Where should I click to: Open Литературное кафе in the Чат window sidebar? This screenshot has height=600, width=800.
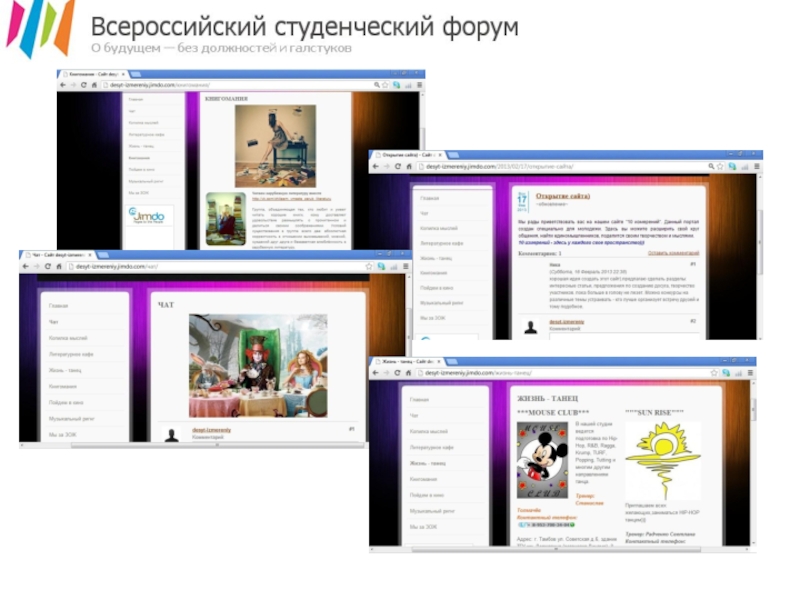point(71,354)
